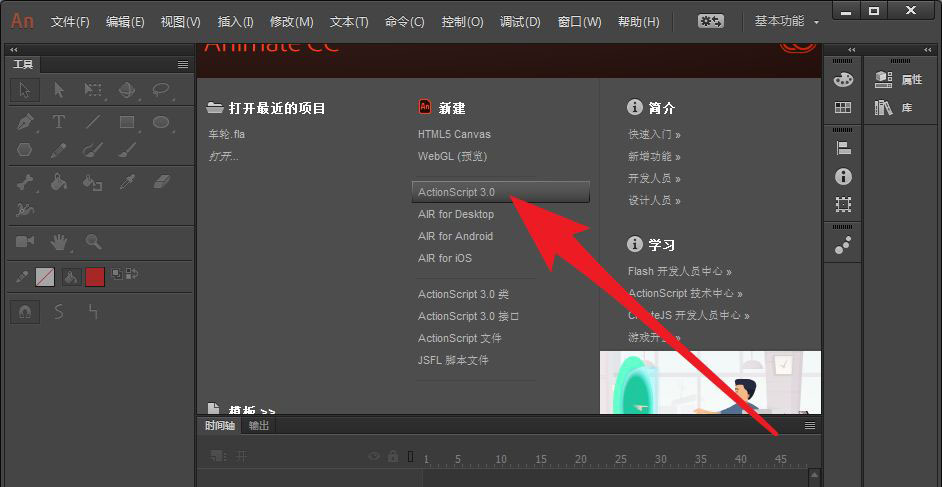Open the Color panel palette icon
Image resolution: width=942 pixels, height=487 pixels.
tap(843, 79)
